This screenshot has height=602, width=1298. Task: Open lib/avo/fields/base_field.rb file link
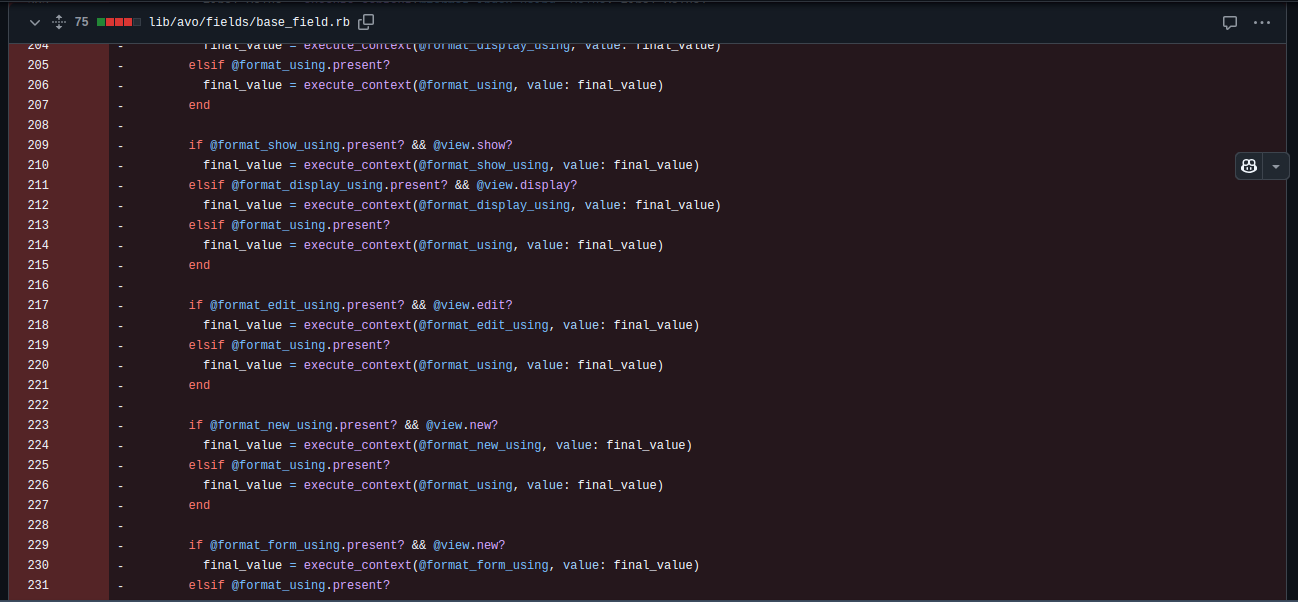tap(249, 22)
